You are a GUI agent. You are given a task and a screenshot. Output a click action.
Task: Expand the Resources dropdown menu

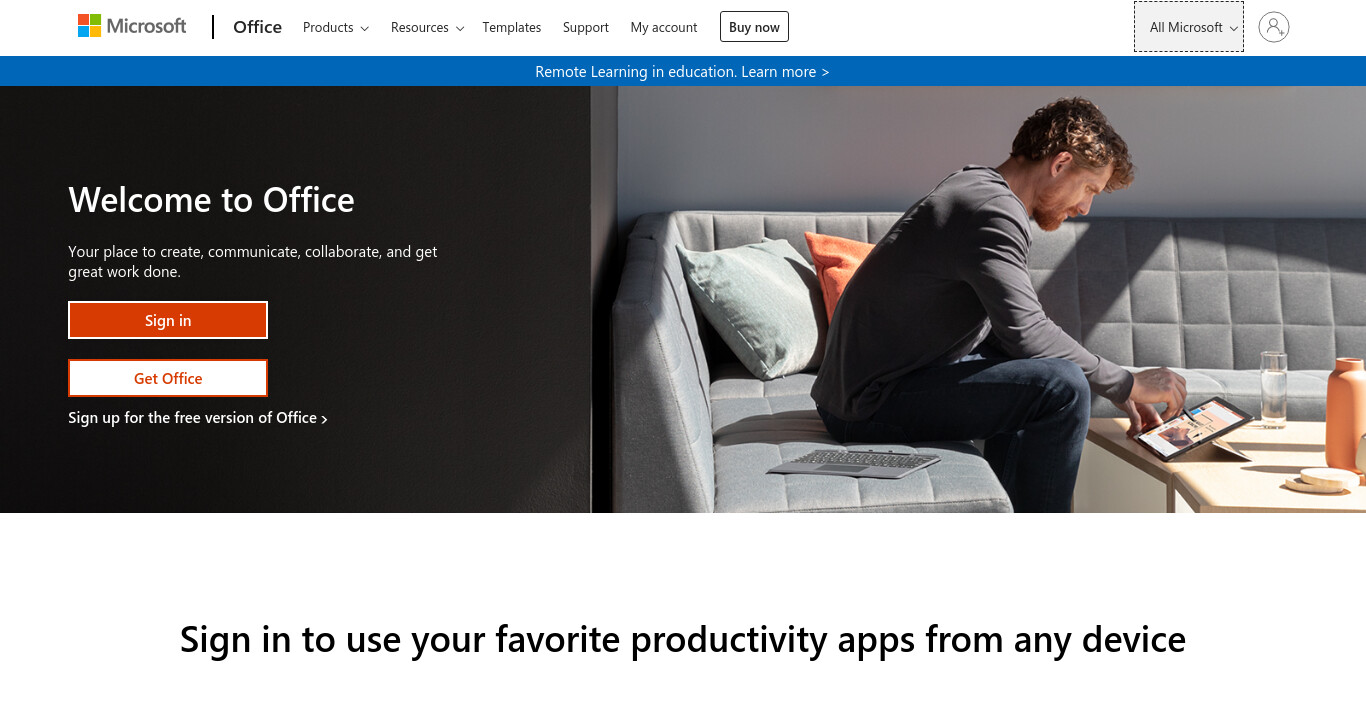click(427, 27)
